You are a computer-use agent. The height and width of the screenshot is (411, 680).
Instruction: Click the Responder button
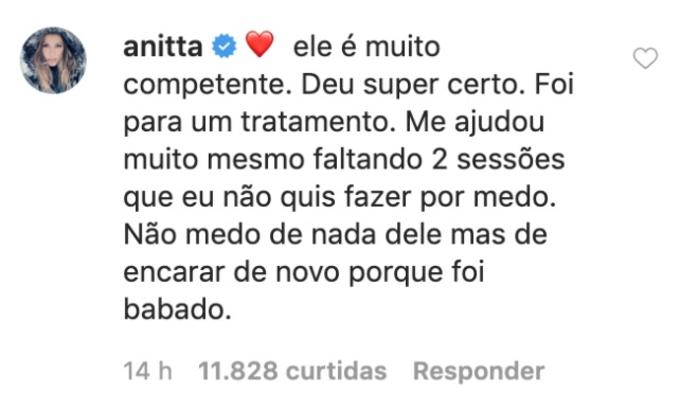[x=478, y=371]
